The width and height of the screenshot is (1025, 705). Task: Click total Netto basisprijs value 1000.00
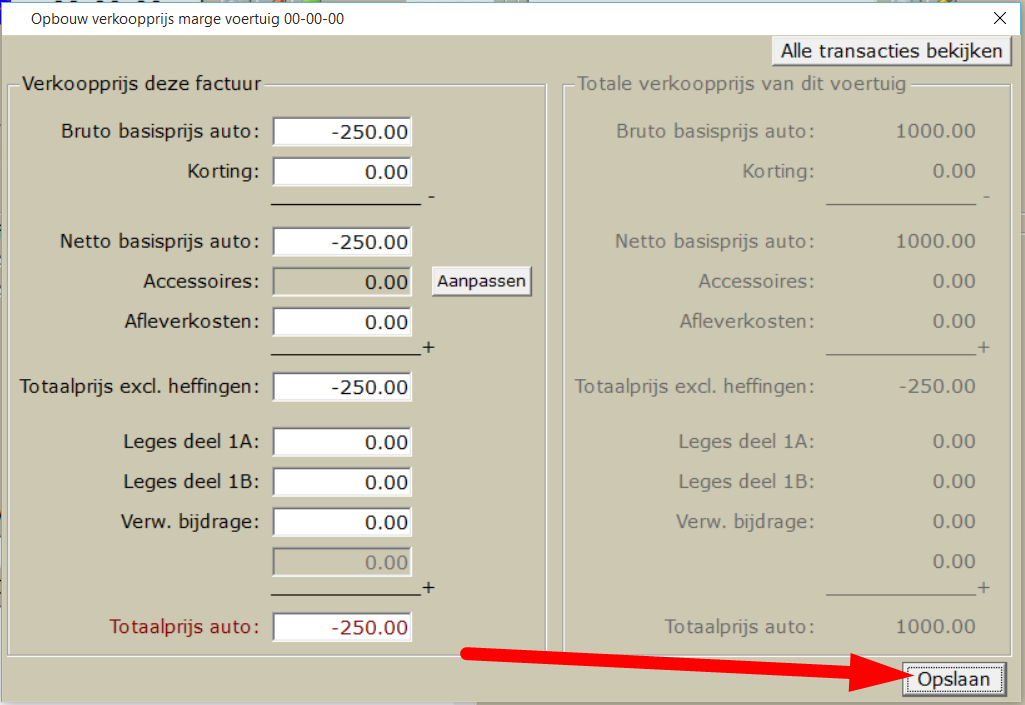[x=935, y=241]
